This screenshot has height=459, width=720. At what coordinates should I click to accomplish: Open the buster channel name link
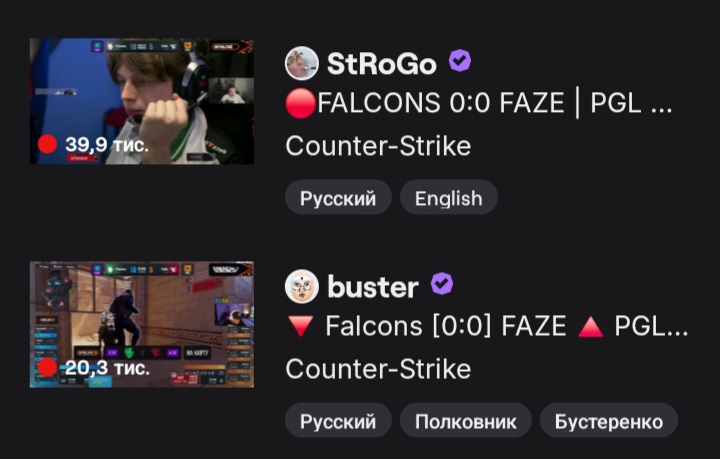click(x=373, y=287)
